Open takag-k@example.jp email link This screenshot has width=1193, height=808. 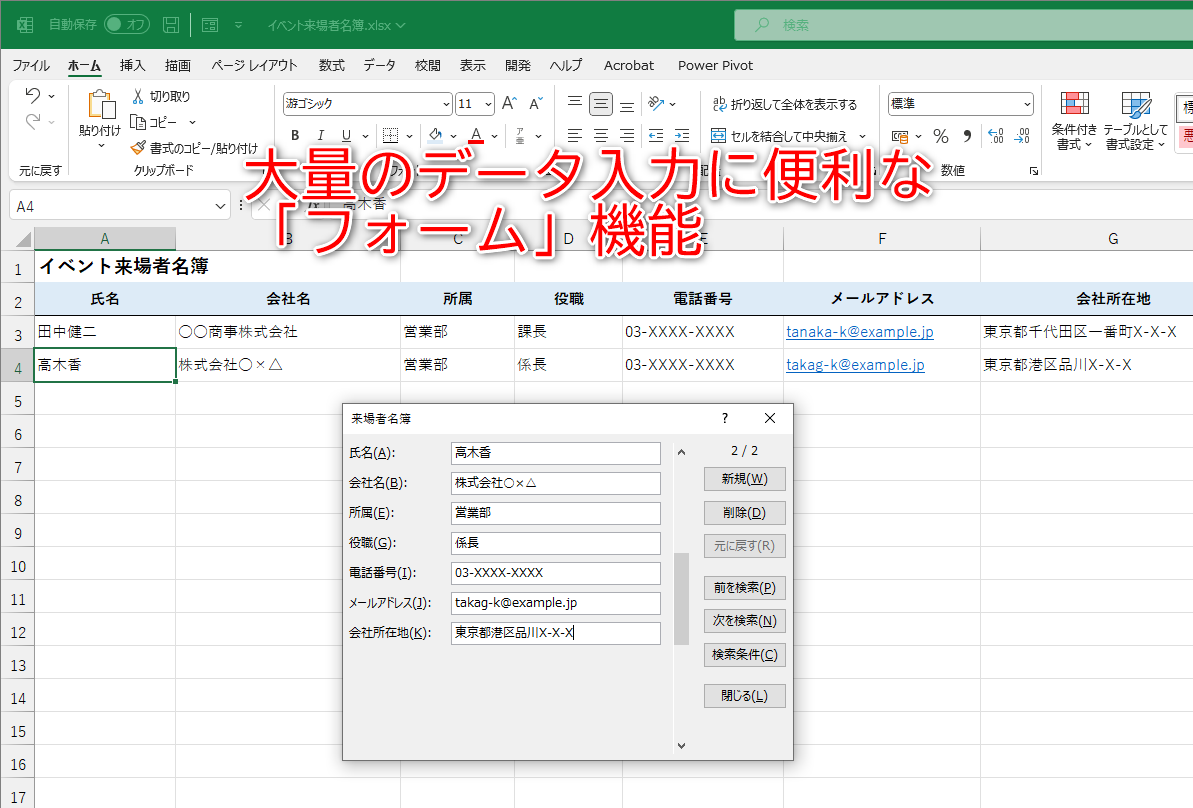[x=856, y=364]
